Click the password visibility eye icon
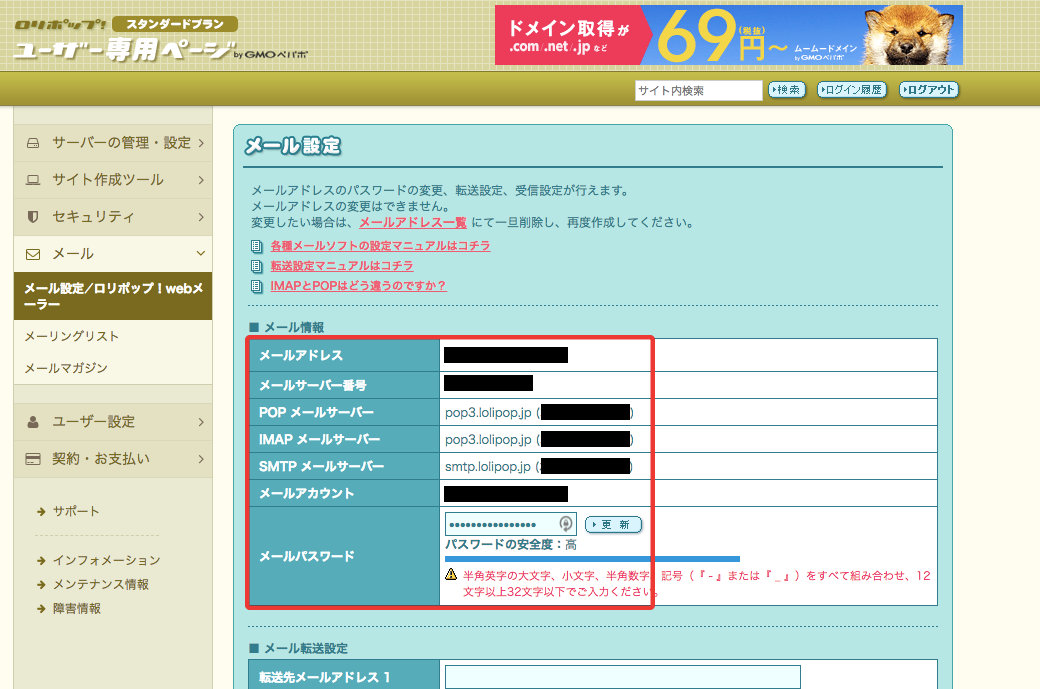The width and height of the screenshot is (1040, 689). click(x=566, y=524)
